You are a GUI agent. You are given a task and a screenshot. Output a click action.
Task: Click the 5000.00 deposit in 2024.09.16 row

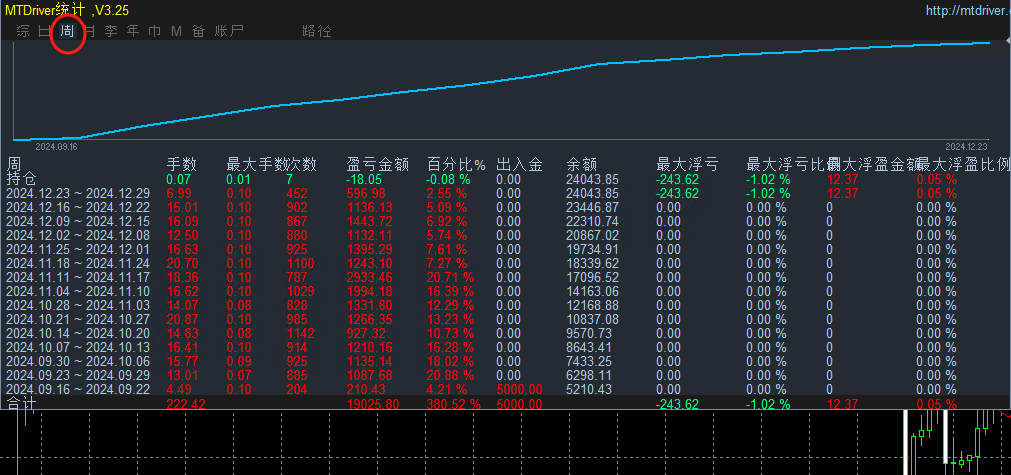pos(519,389)
